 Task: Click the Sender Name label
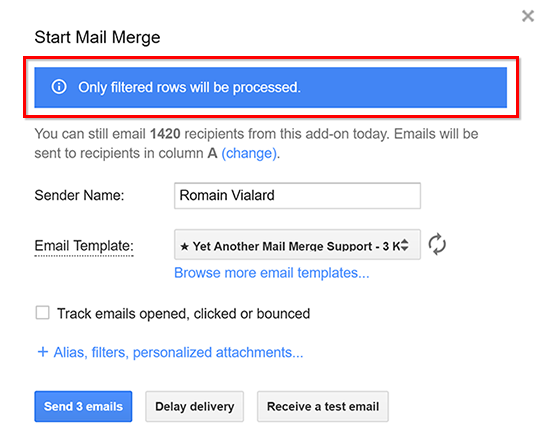click(x=79, y=195)
